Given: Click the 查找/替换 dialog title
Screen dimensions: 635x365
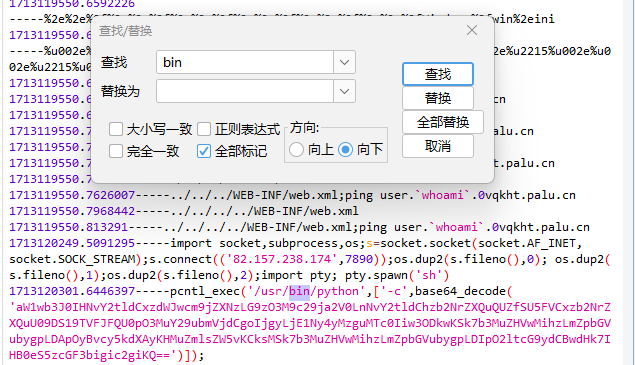Looking at the screenshot, I should [x=126, y=31].
